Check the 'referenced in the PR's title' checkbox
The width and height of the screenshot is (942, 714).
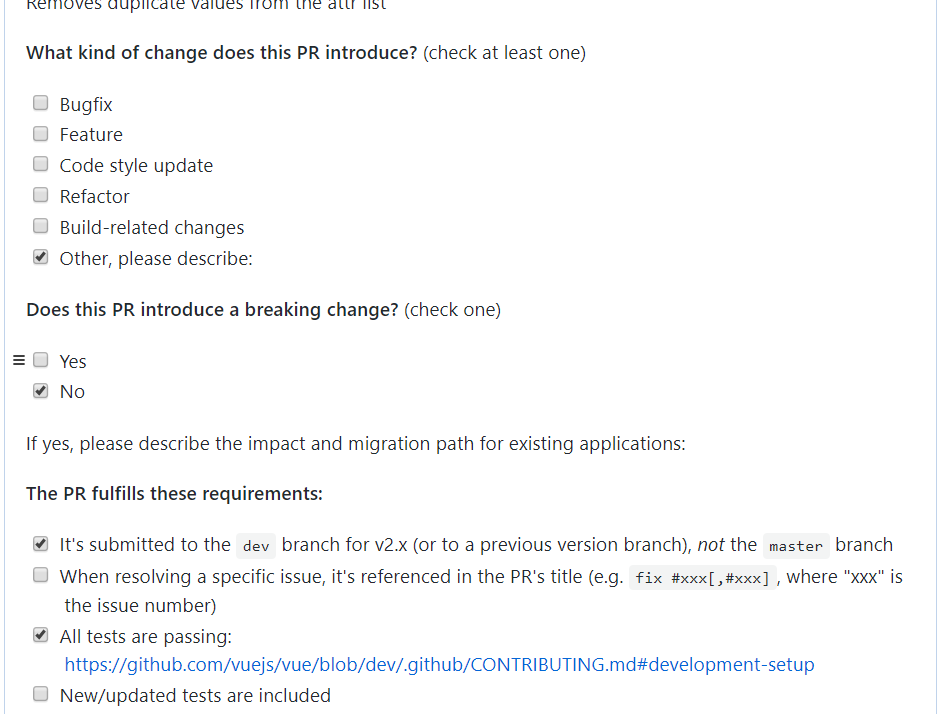[x=41, y=575]
